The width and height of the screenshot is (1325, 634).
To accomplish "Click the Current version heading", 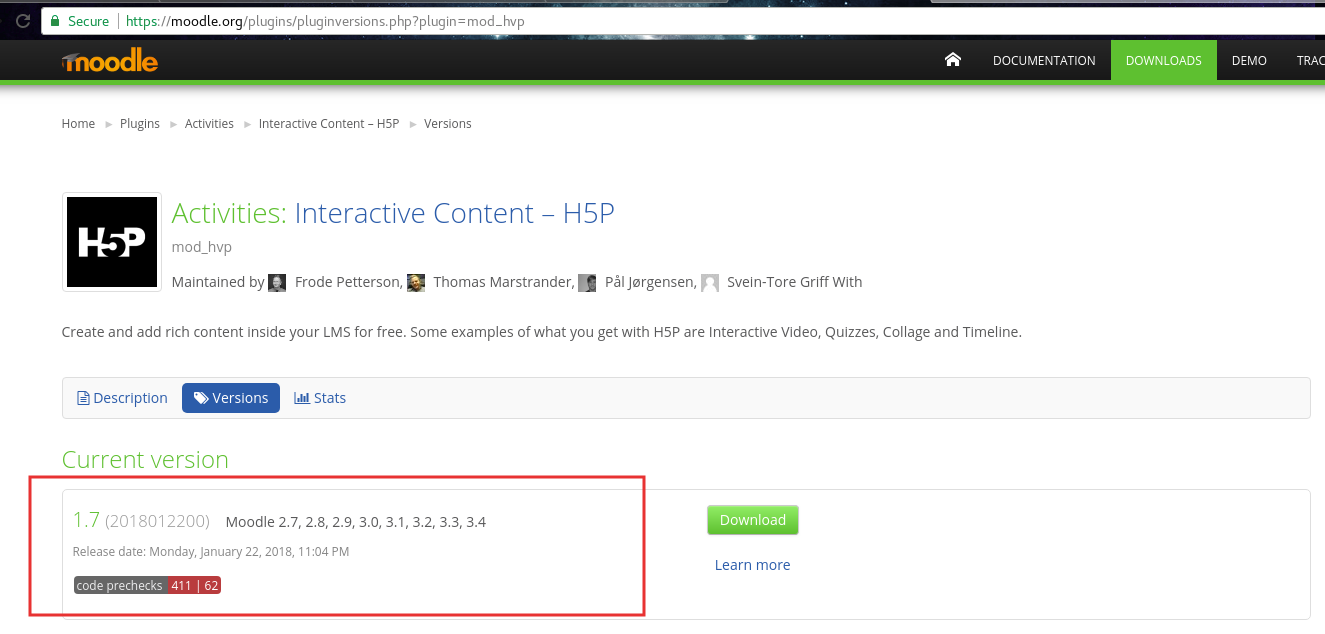I will click(145, 459).
